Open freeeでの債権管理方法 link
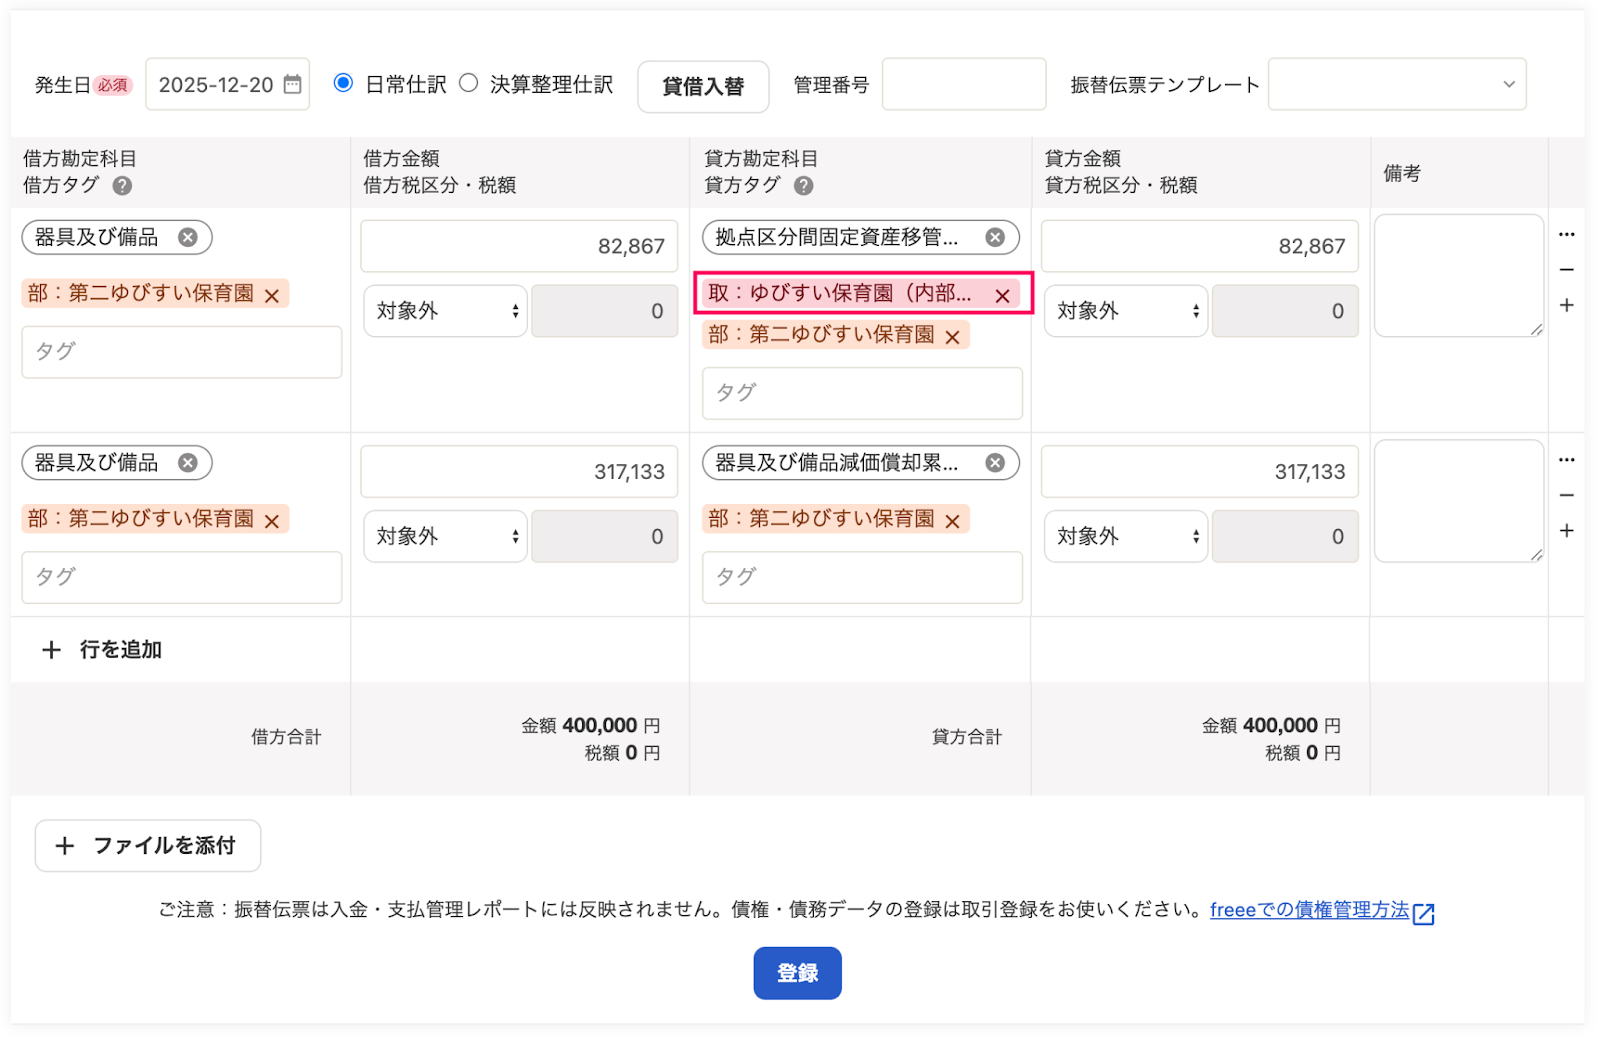Screen dimensions: 1600x1040 (x=1311, y=910)
